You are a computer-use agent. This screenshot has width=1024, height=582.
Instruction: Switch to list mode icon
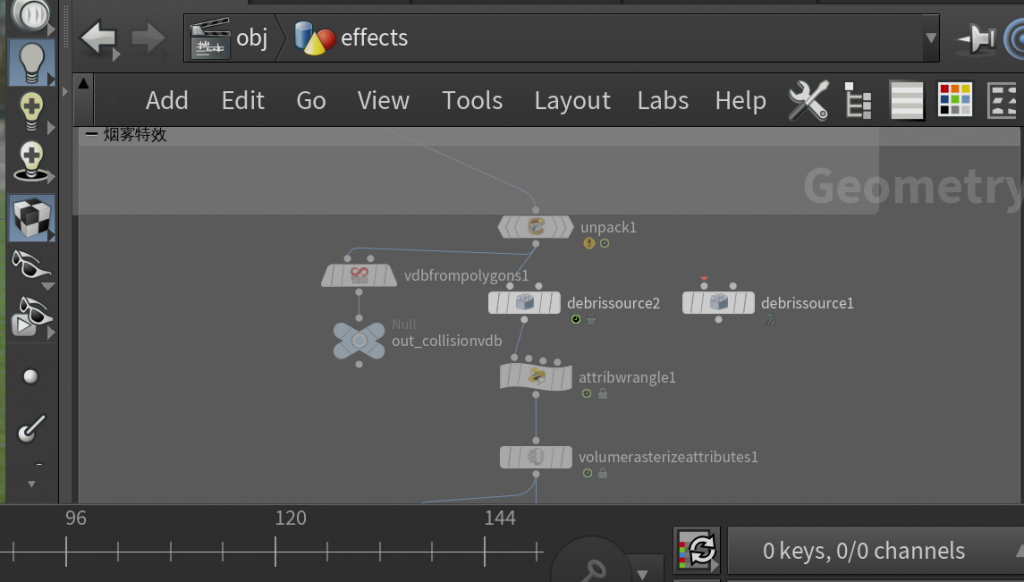pyautogui.click(x=906, y=101)
